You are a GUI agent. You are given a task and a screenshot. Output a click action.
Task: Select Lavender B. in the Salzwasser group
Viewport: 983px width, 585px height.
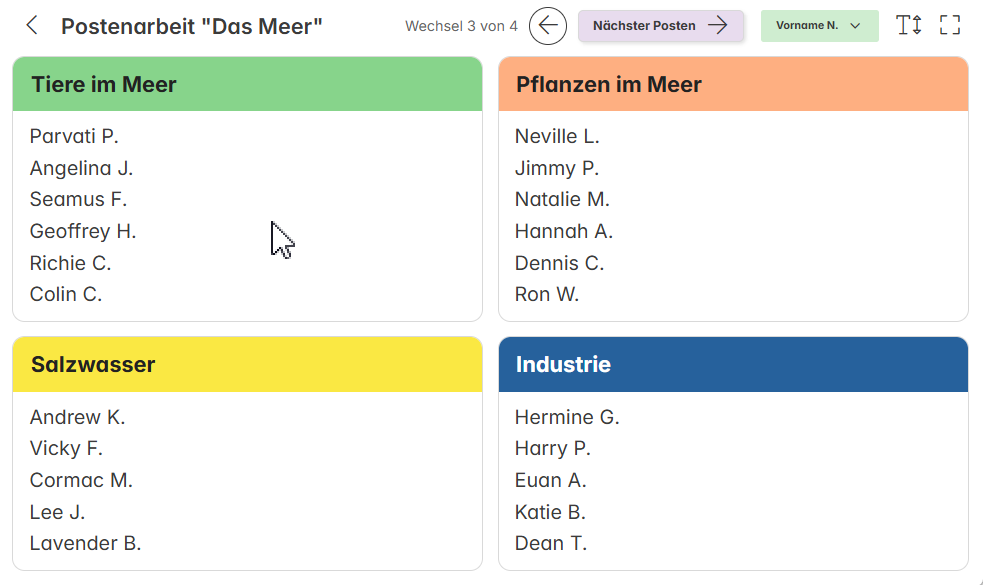click(x=85, y=543)
